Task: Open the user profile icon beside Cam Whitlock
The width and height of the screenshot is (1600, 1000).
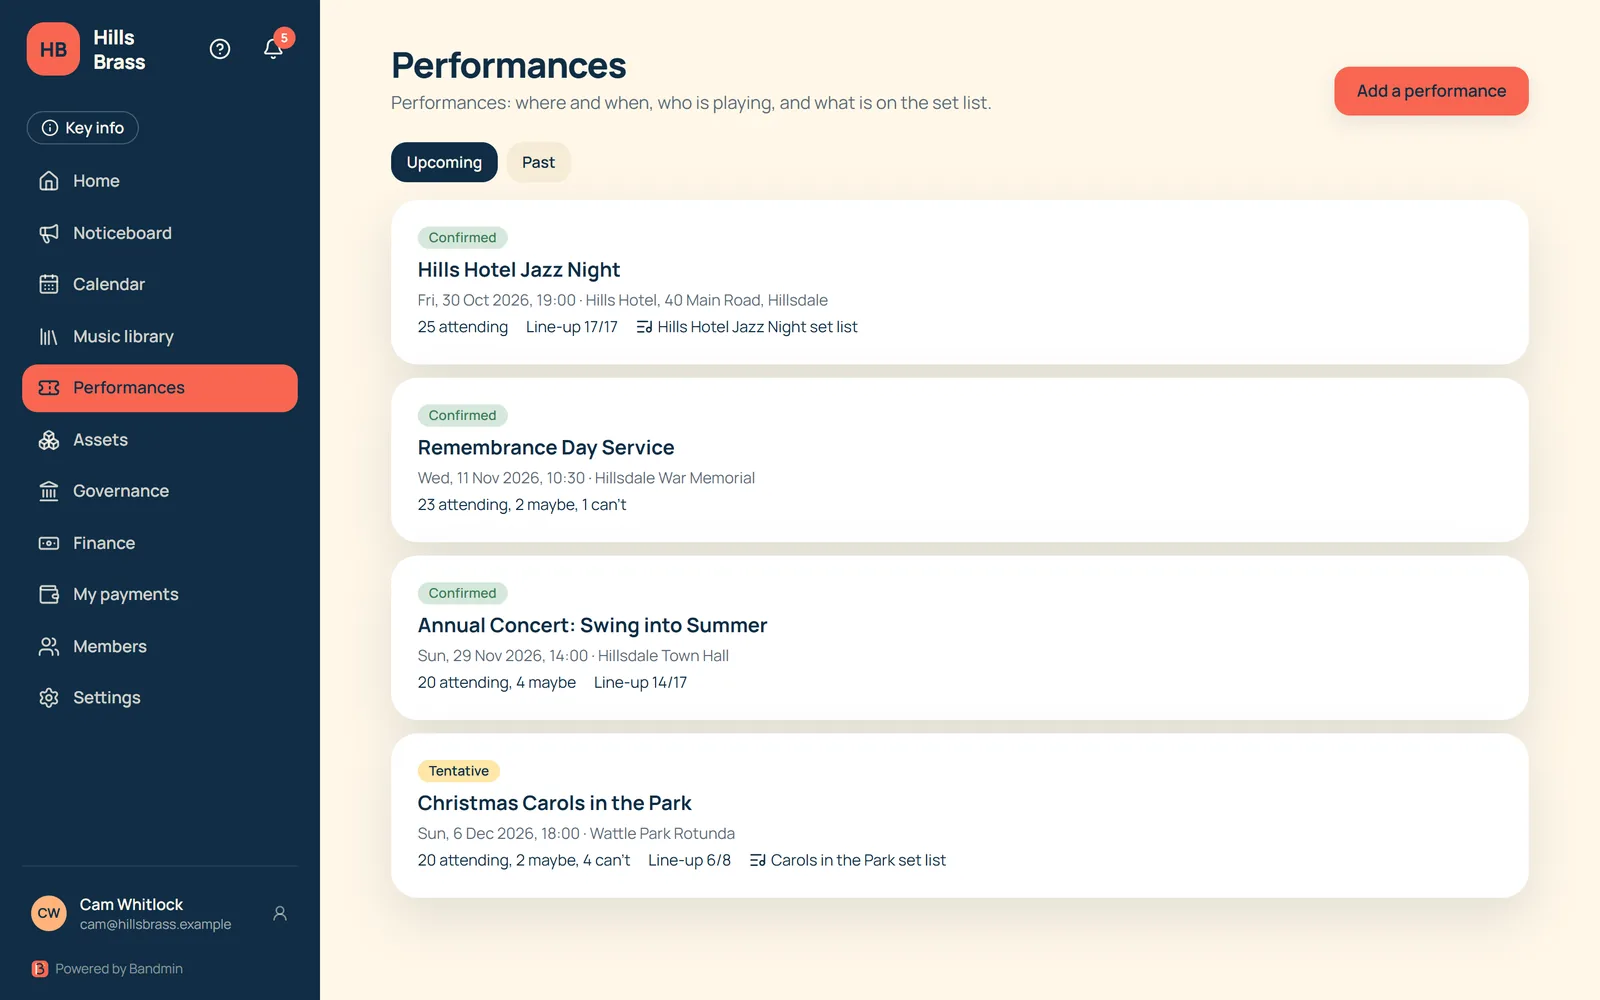Action: point(280,913)
